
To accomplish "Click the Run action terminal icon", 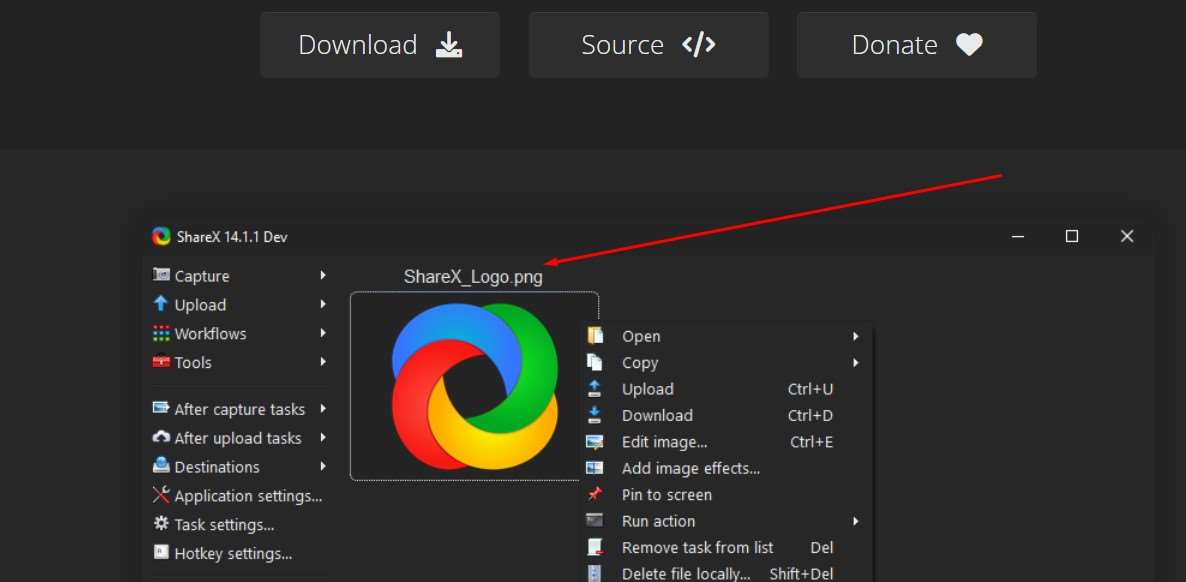I will click(x=595, y=520).
